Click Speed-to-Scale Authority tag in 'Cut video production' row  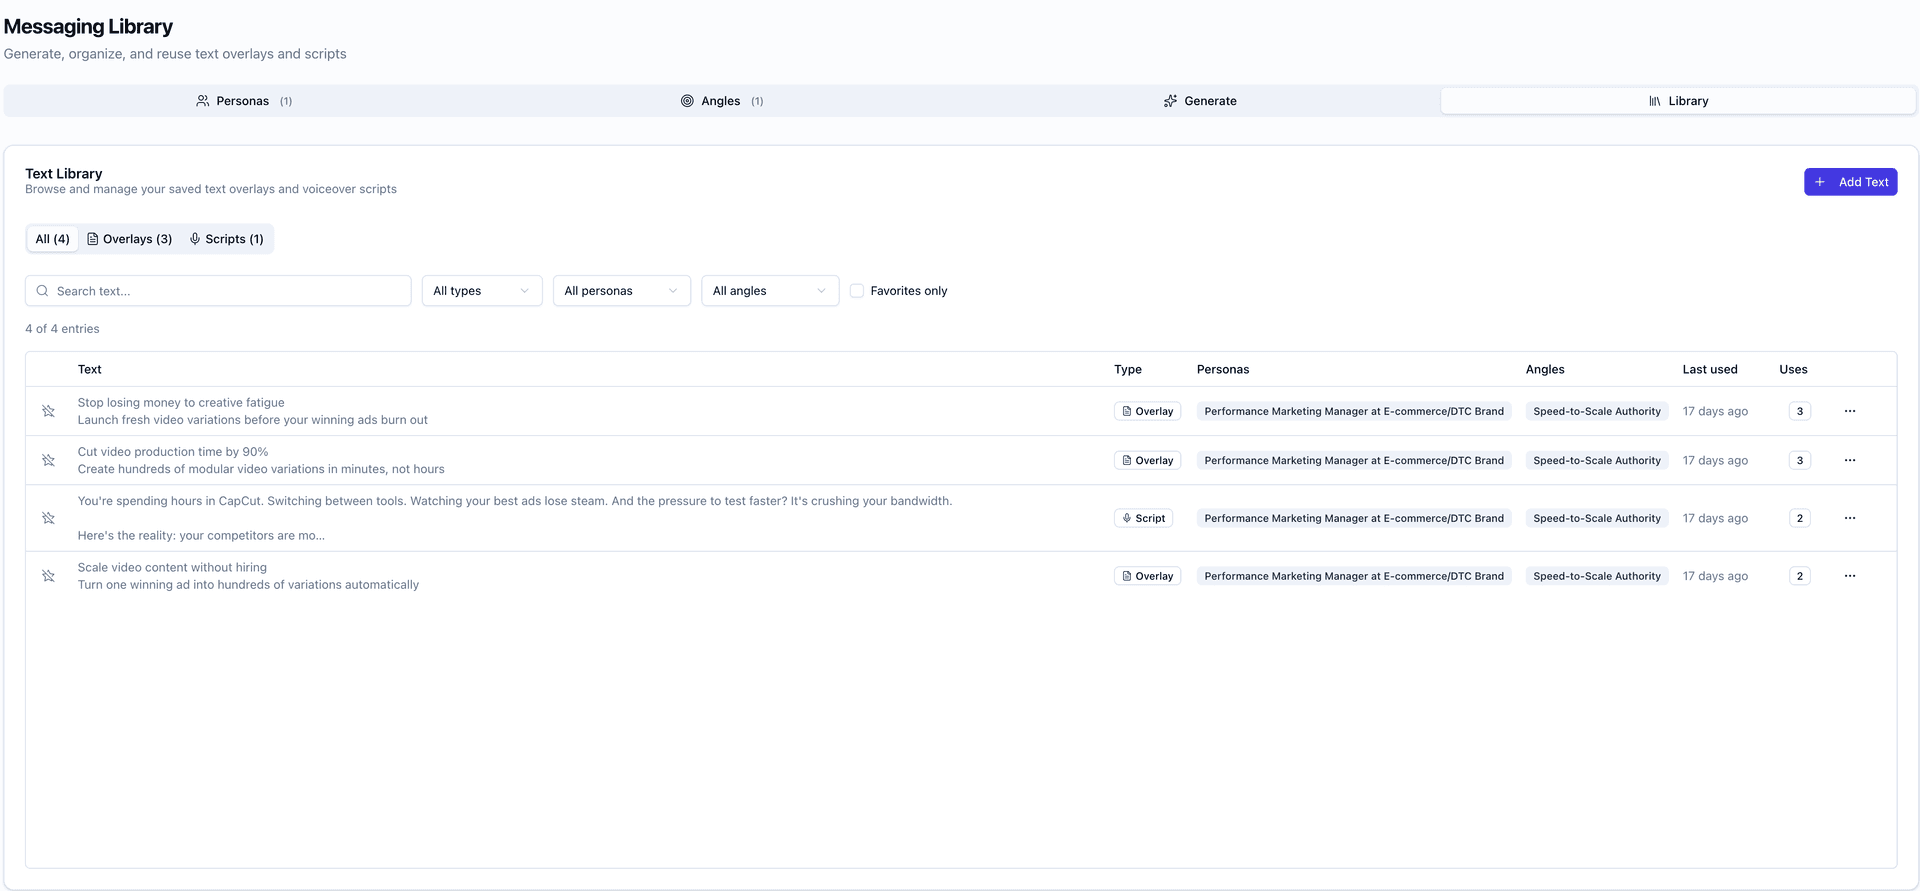(x=1597, y=460)
